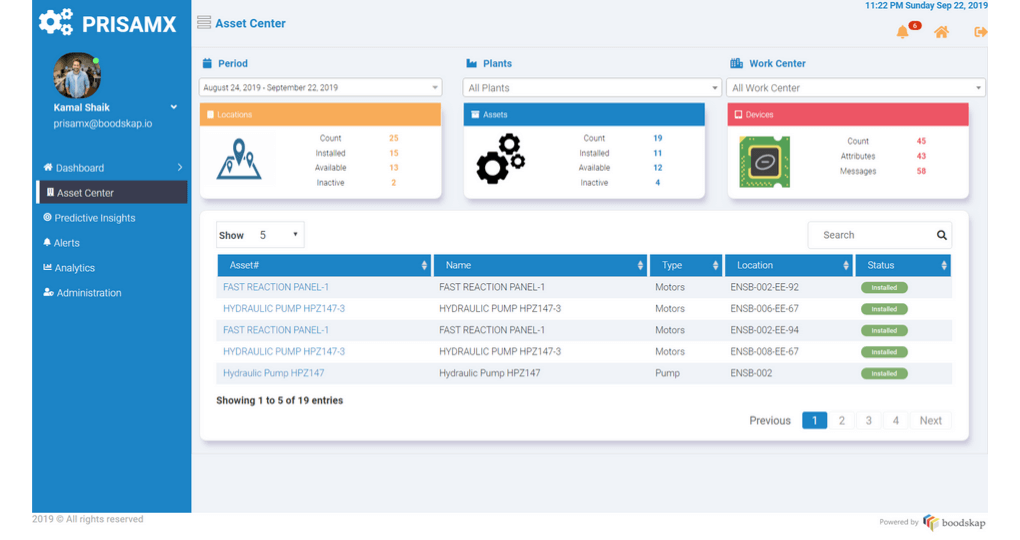The height and width of the screenshot is (540, 1020).
Task: Click the Period calendar icon
Action: (207, 63)
